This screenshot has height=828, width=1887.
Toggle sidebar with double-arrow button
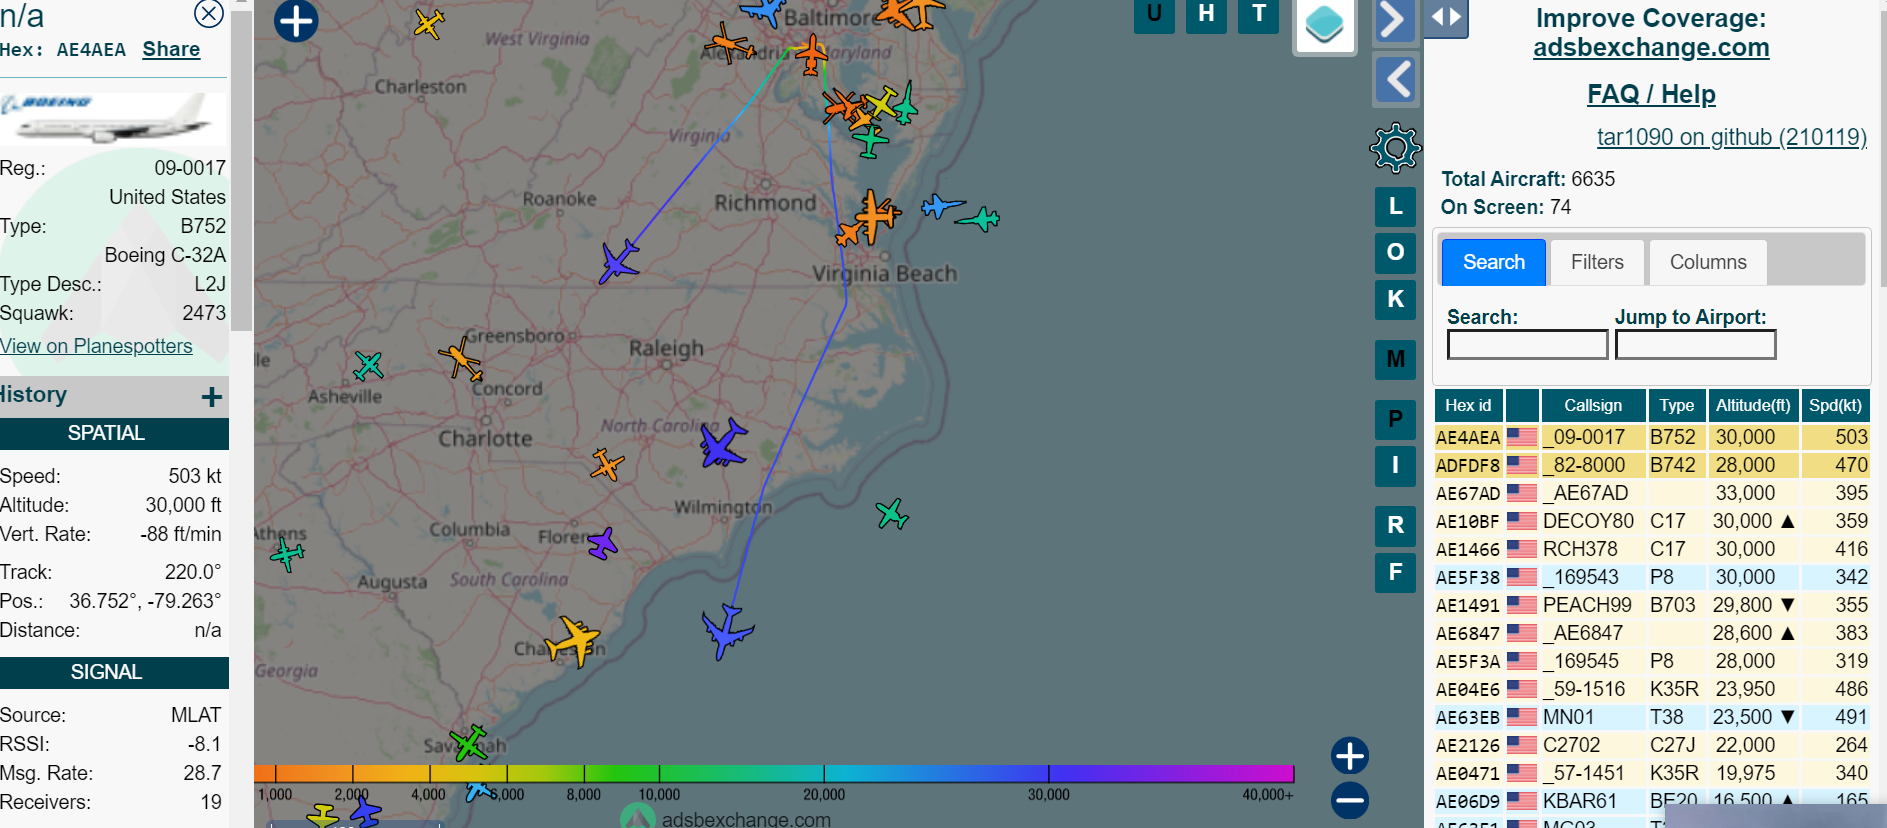pyautogui.click(x=1446, y=17)
